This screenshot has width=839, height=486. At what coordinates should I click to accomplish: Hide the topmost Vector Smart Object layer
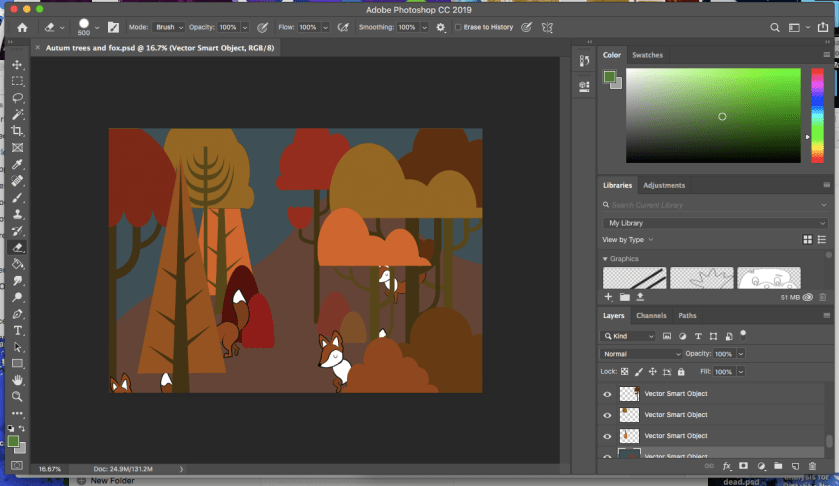[607, 394]
